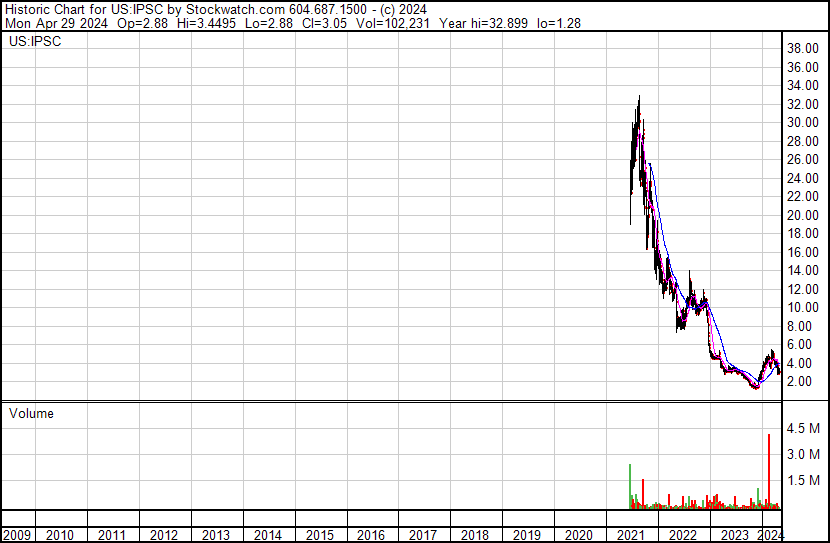Click the tallest red volume spike bar
Viewport: 830px width, 543px height.
(768, 470)
